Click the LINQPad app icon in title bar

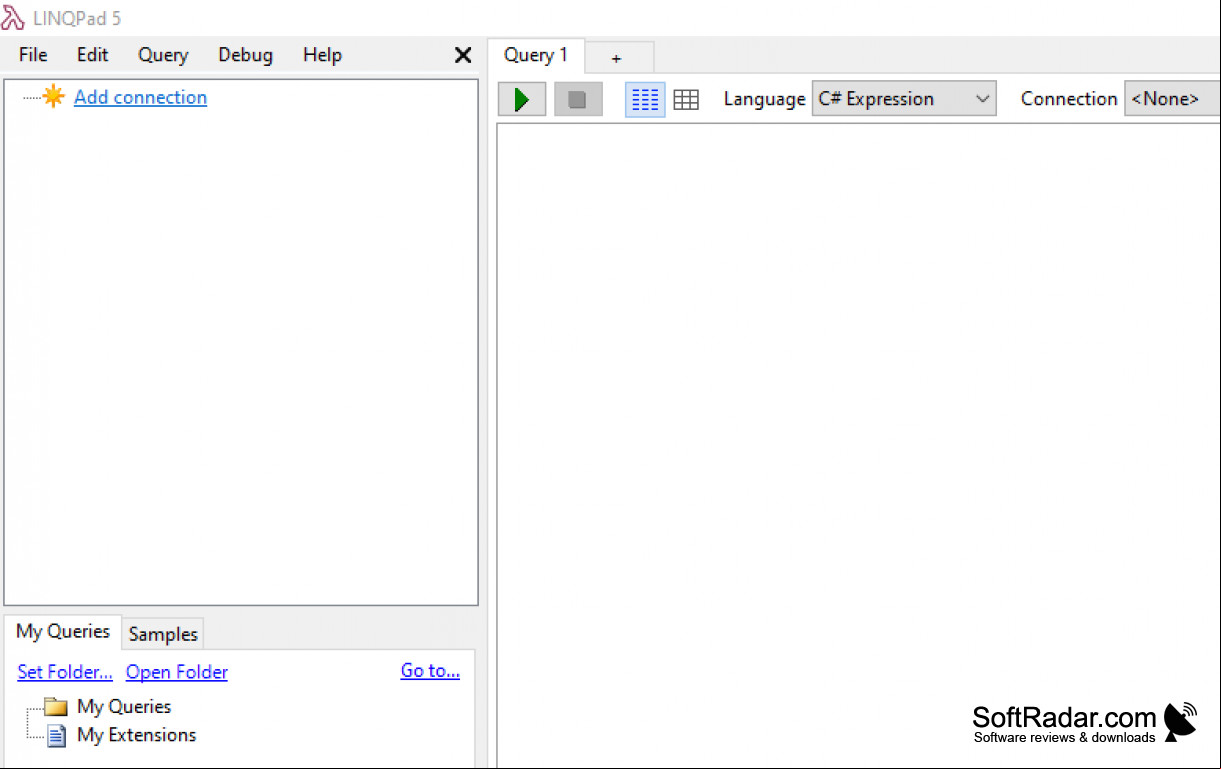pyautogui.click(x=14, y=18)
